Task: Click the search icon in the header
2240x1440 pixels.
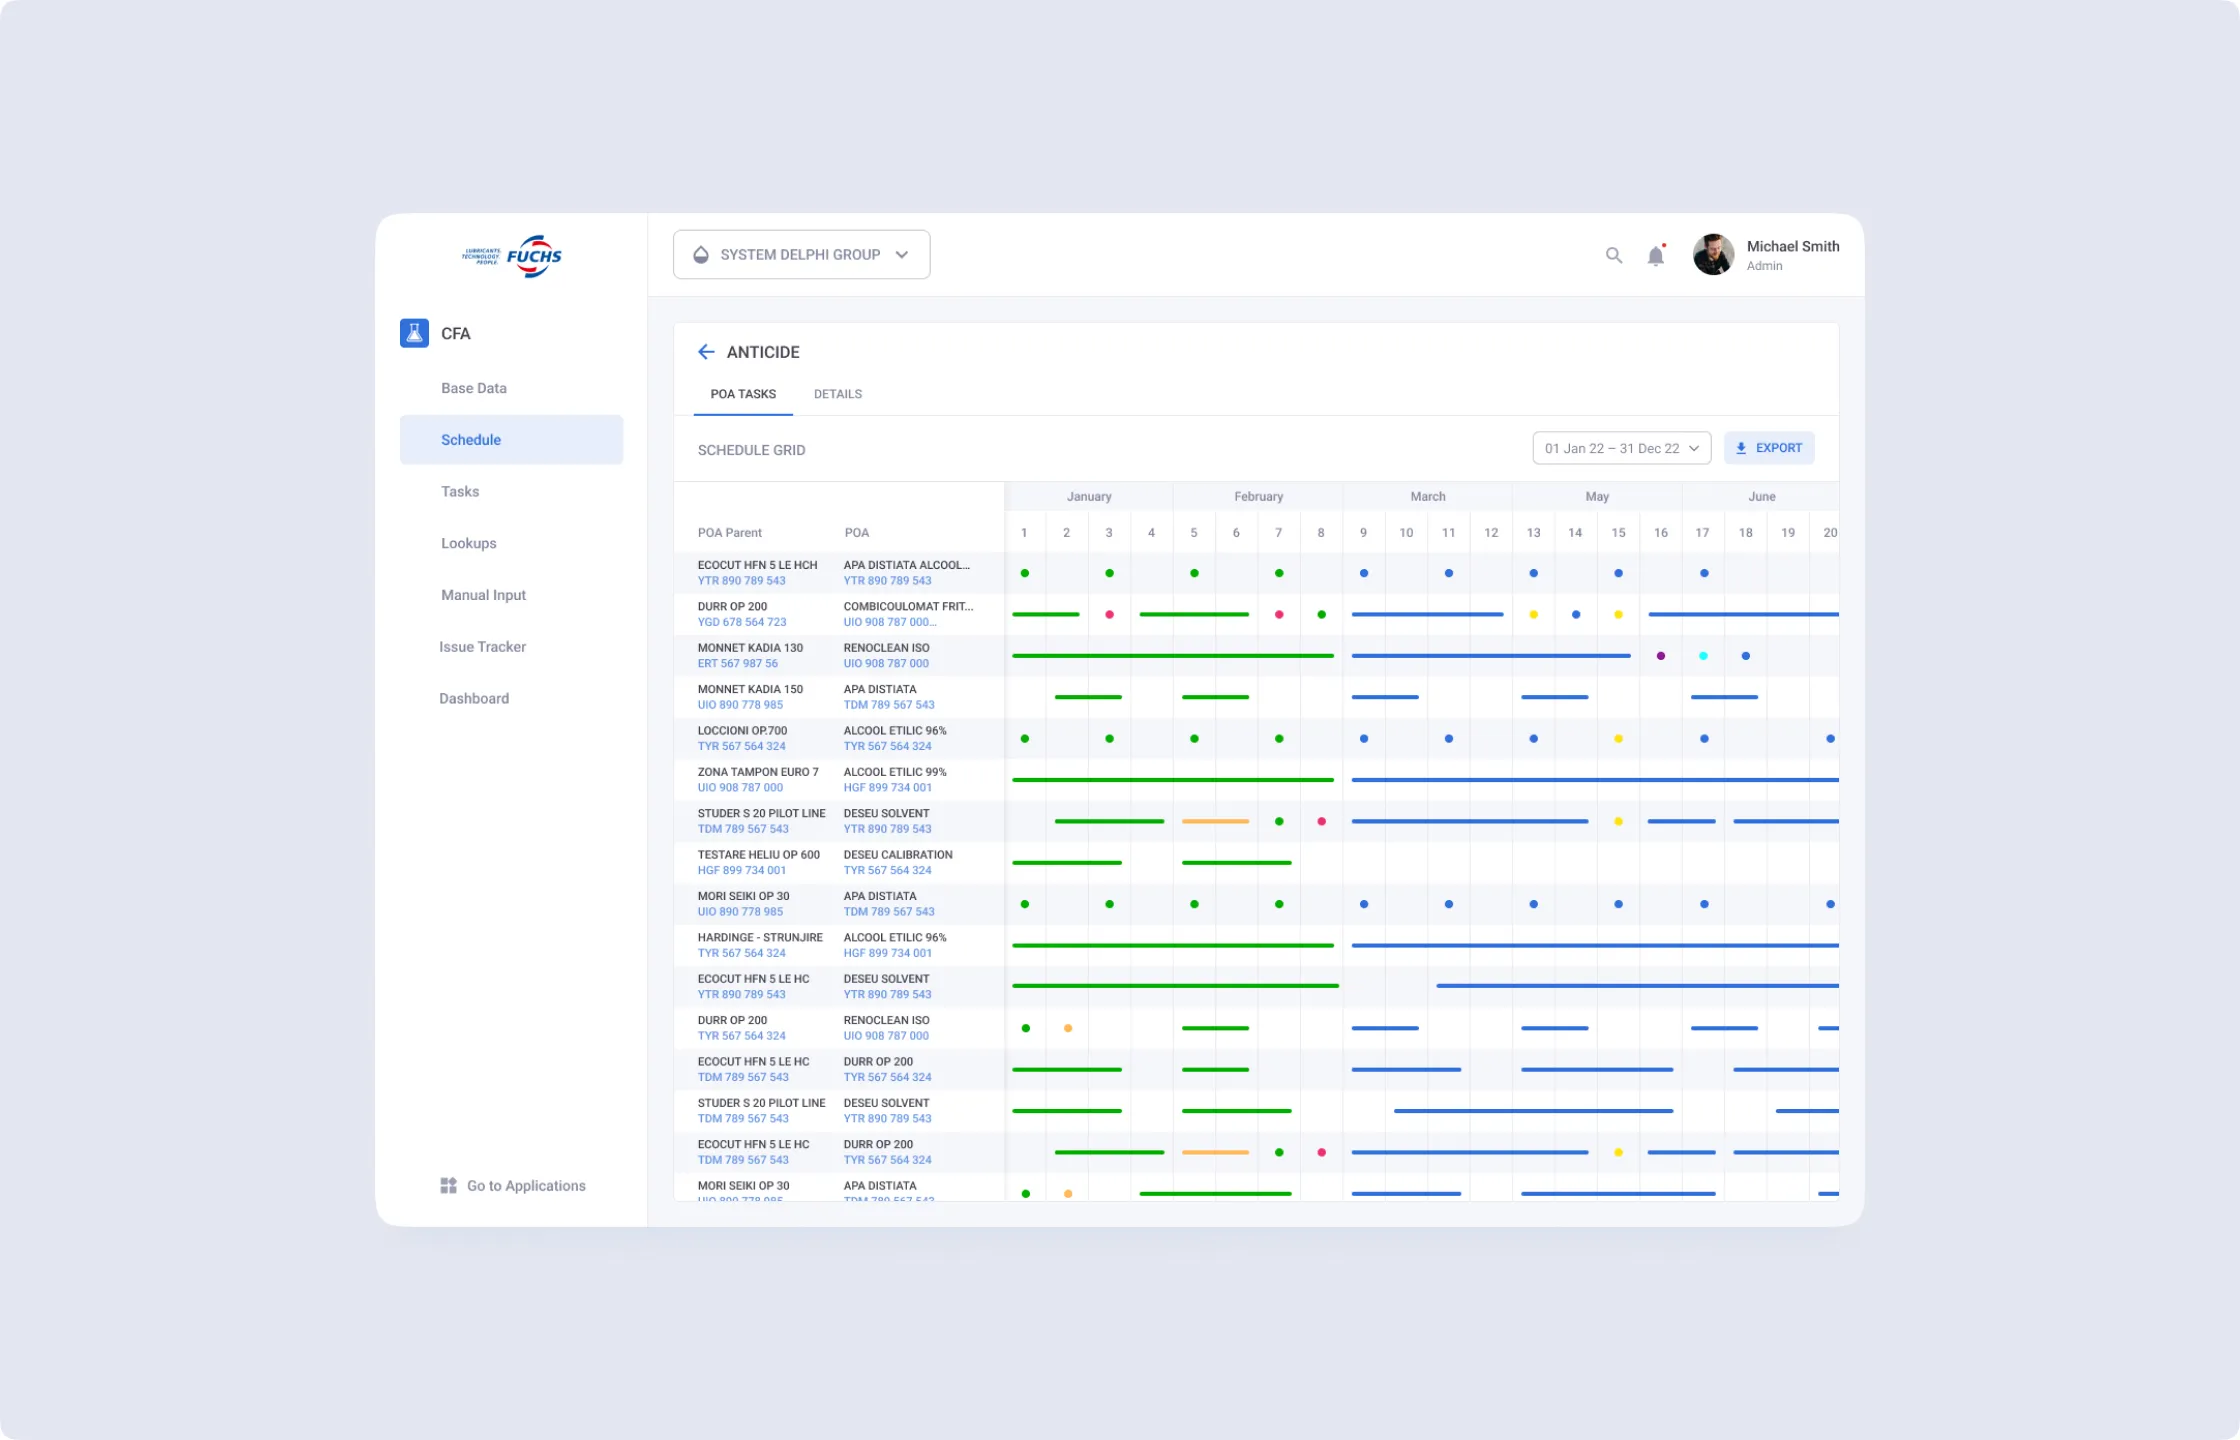Action: point(1613,255)
